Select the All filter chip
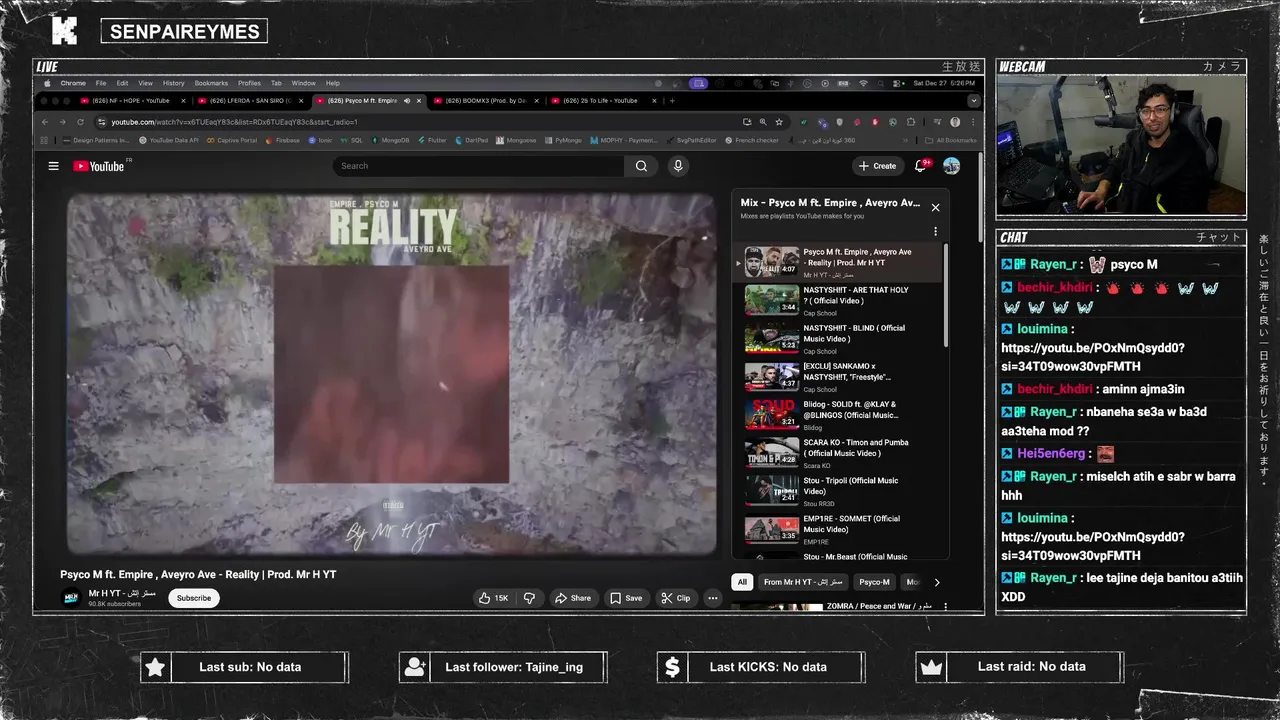 pos(742,582)
